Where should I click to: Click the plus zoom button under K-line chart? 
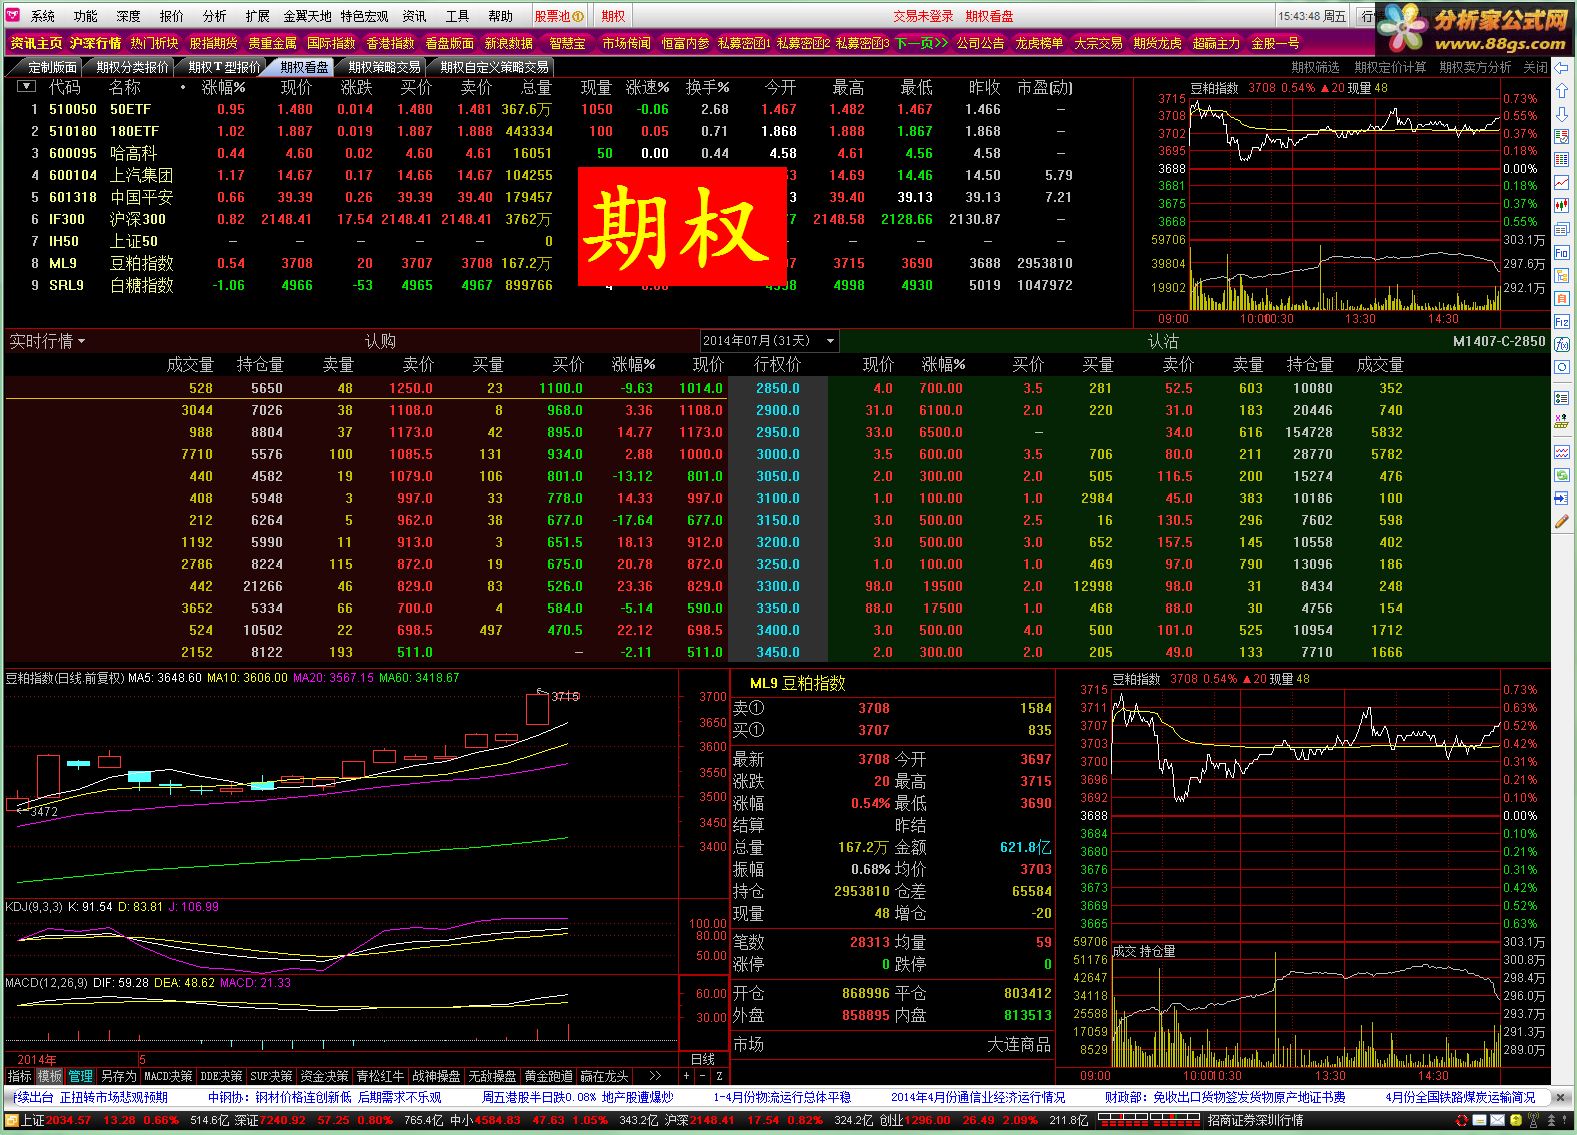click(686, 1076)
